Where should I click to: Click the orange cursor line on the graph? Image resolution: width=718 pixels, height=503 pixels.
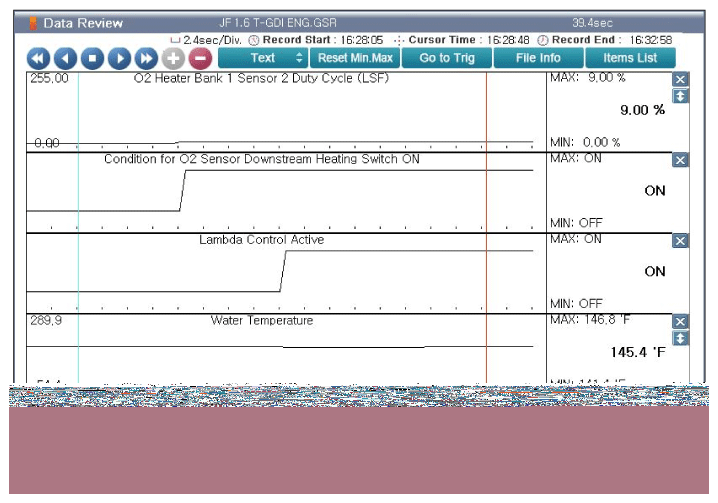point(486,200)
